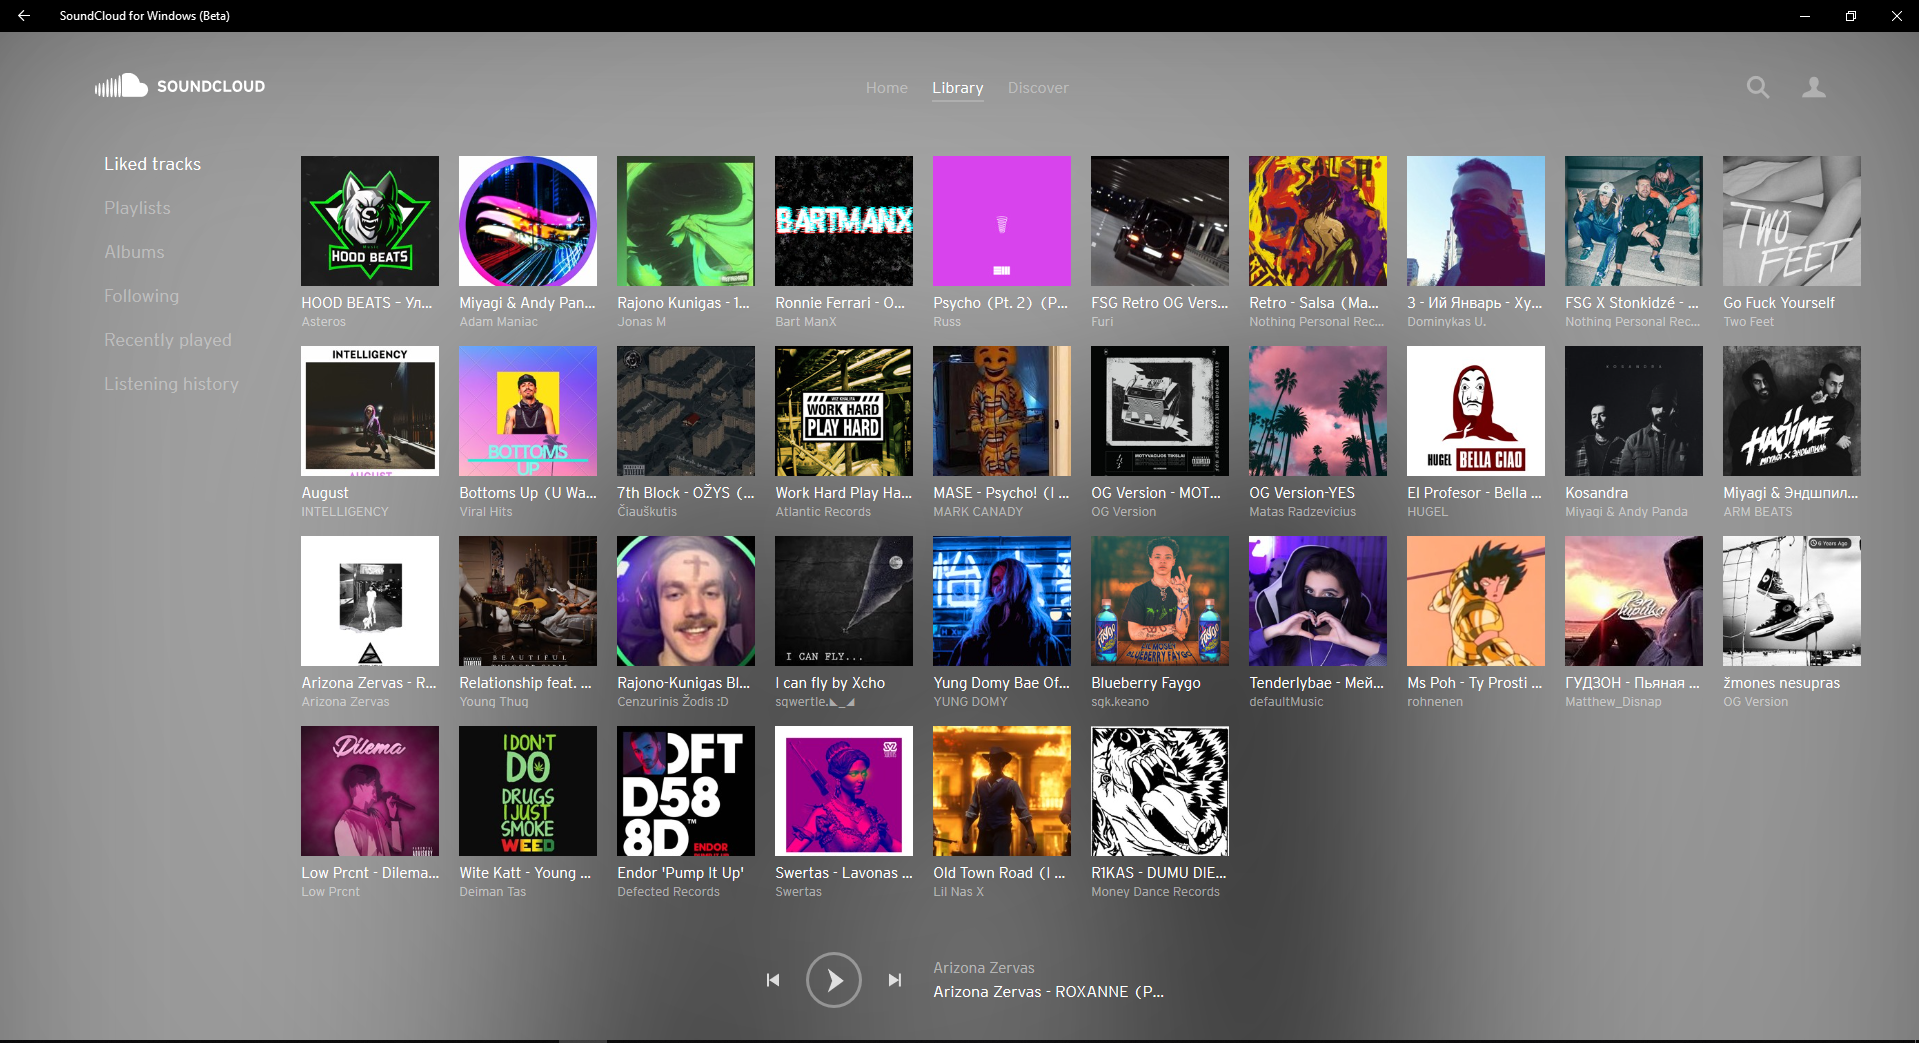
Task: Open the BARTMANX Ronnie Ferrari artwork
Action: [844, 221]
